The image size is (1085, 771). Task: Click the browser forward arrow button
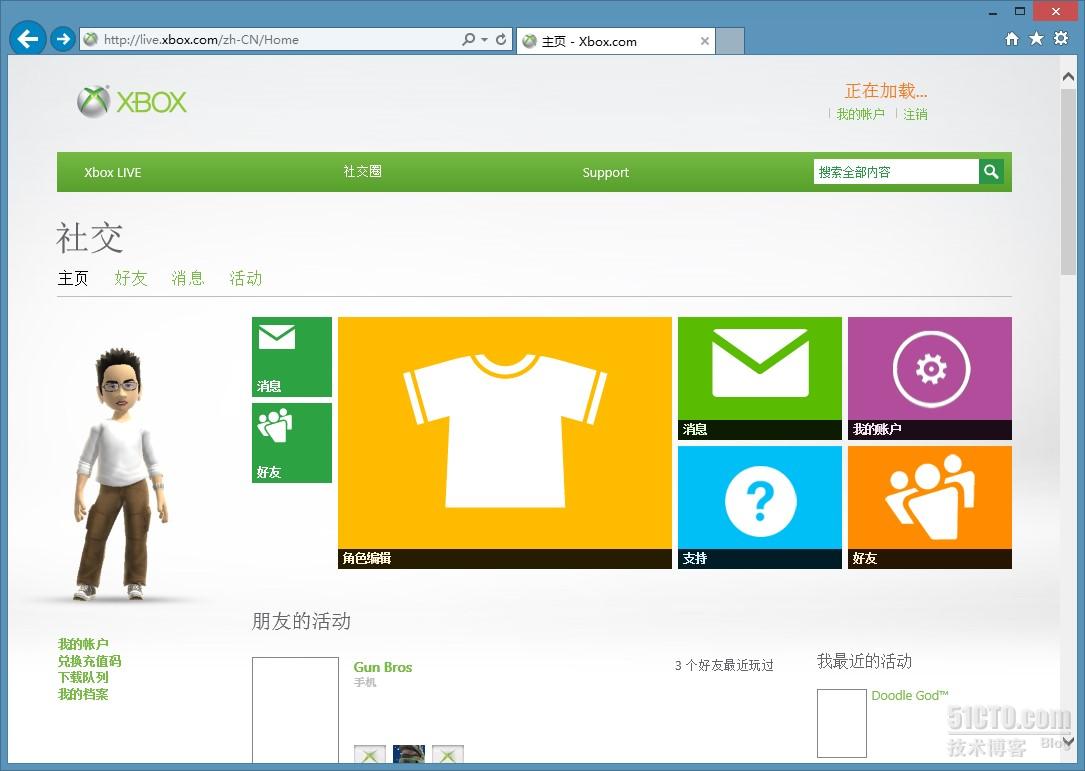tap(63, 39)
